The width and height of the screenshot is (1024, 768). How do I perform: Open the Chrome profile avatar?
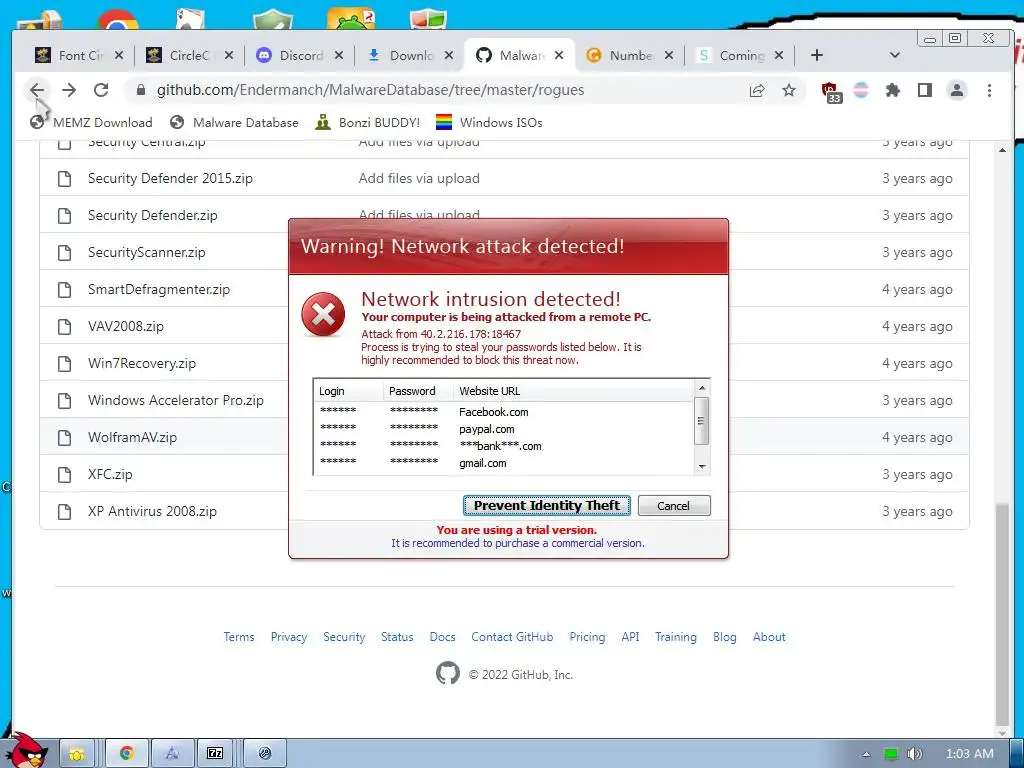[x=957, y=90]
